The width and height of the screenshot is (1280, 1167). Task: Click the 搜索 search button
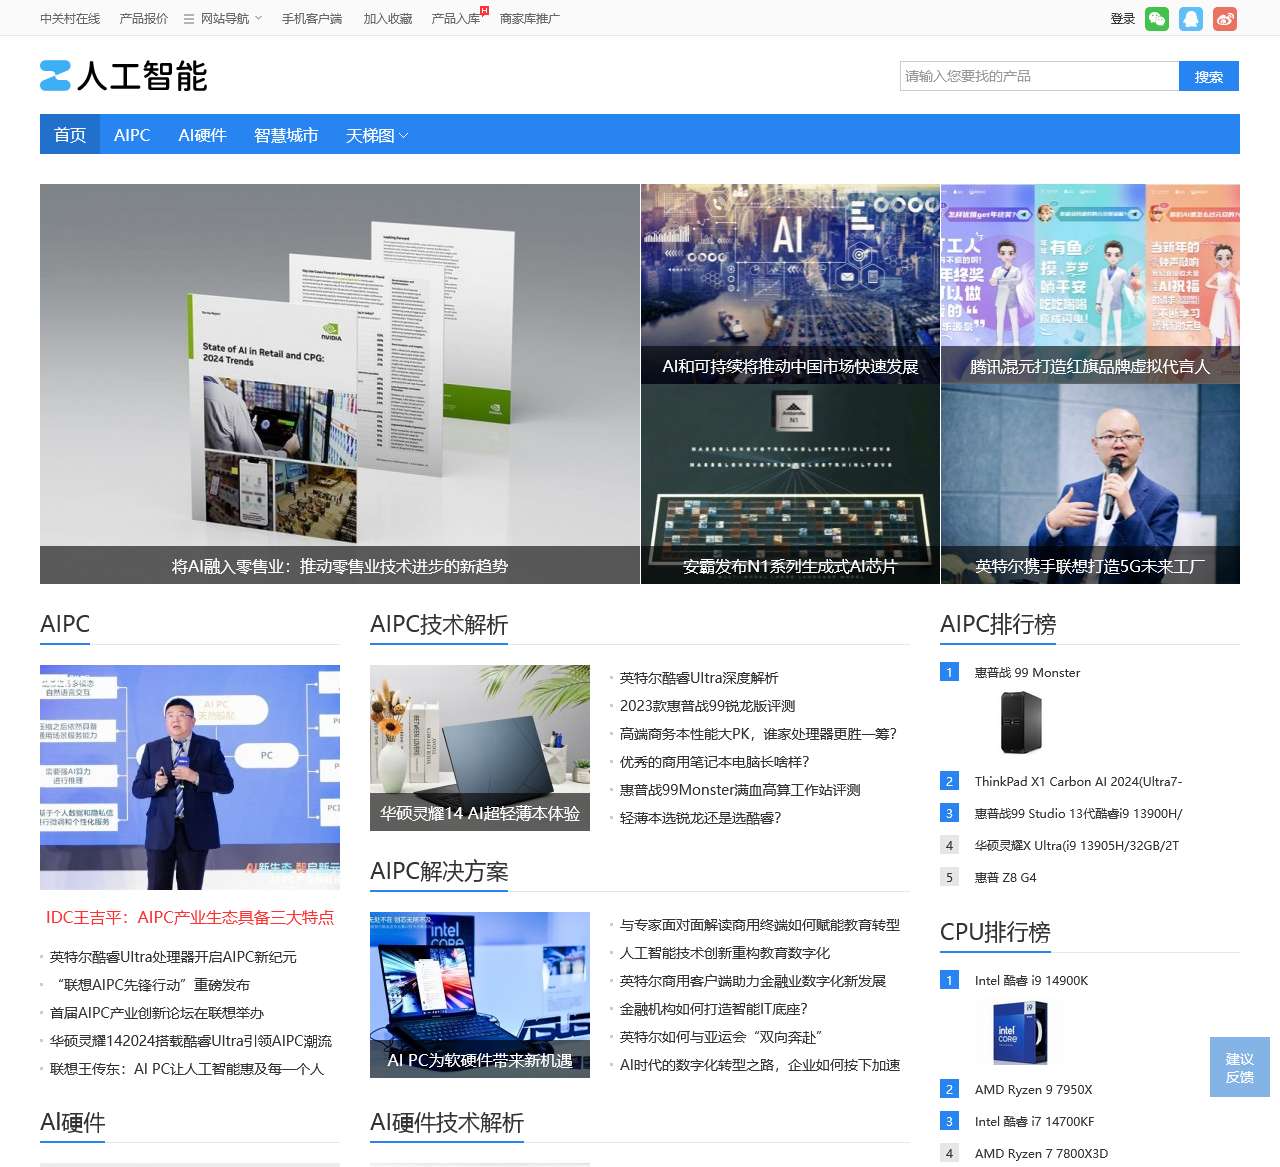pyautogui.click(x=1209, y=75)
